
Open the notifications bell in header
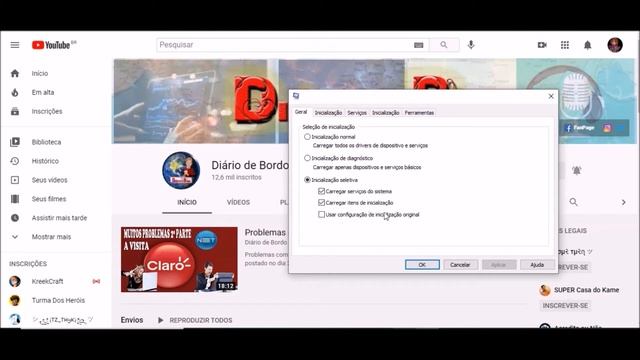[587, 45]
